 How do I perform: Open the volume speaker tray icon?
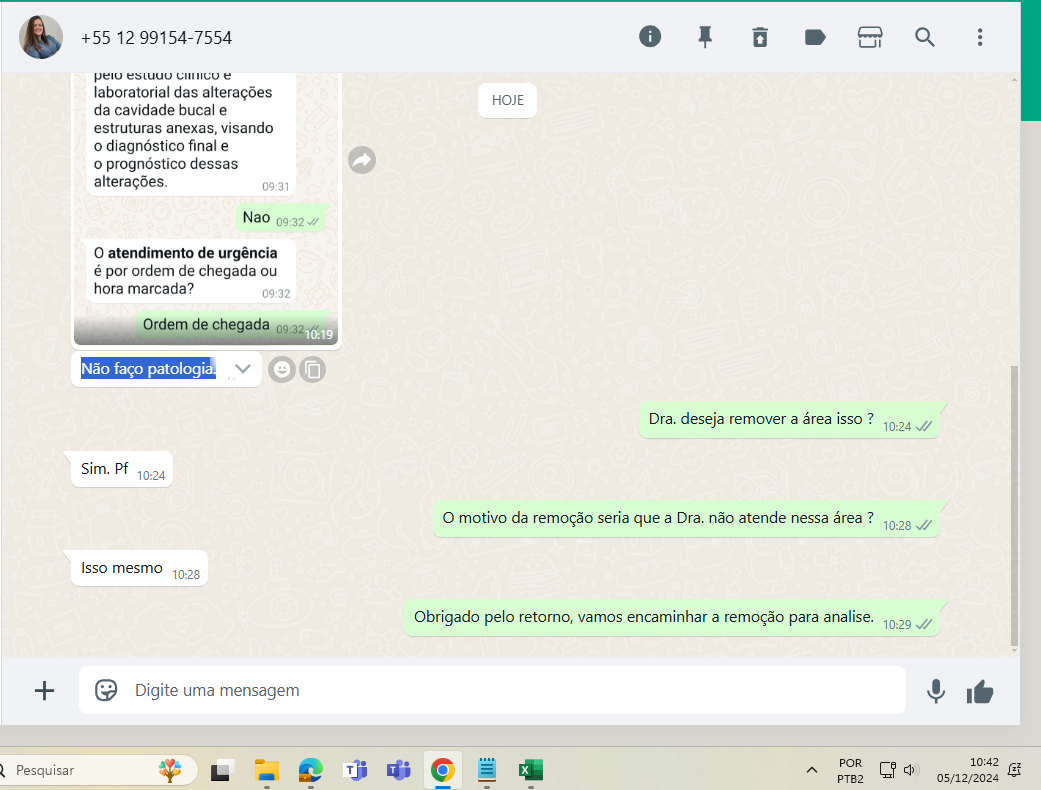pyautogui.click(x=910, y=770)
